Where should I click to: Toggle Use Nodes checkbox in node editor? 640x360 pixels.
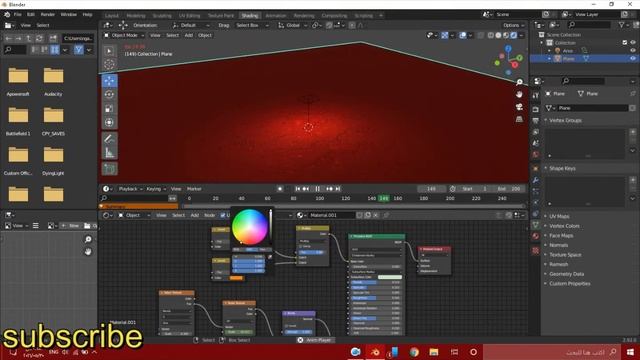click(x=223, y=215)
